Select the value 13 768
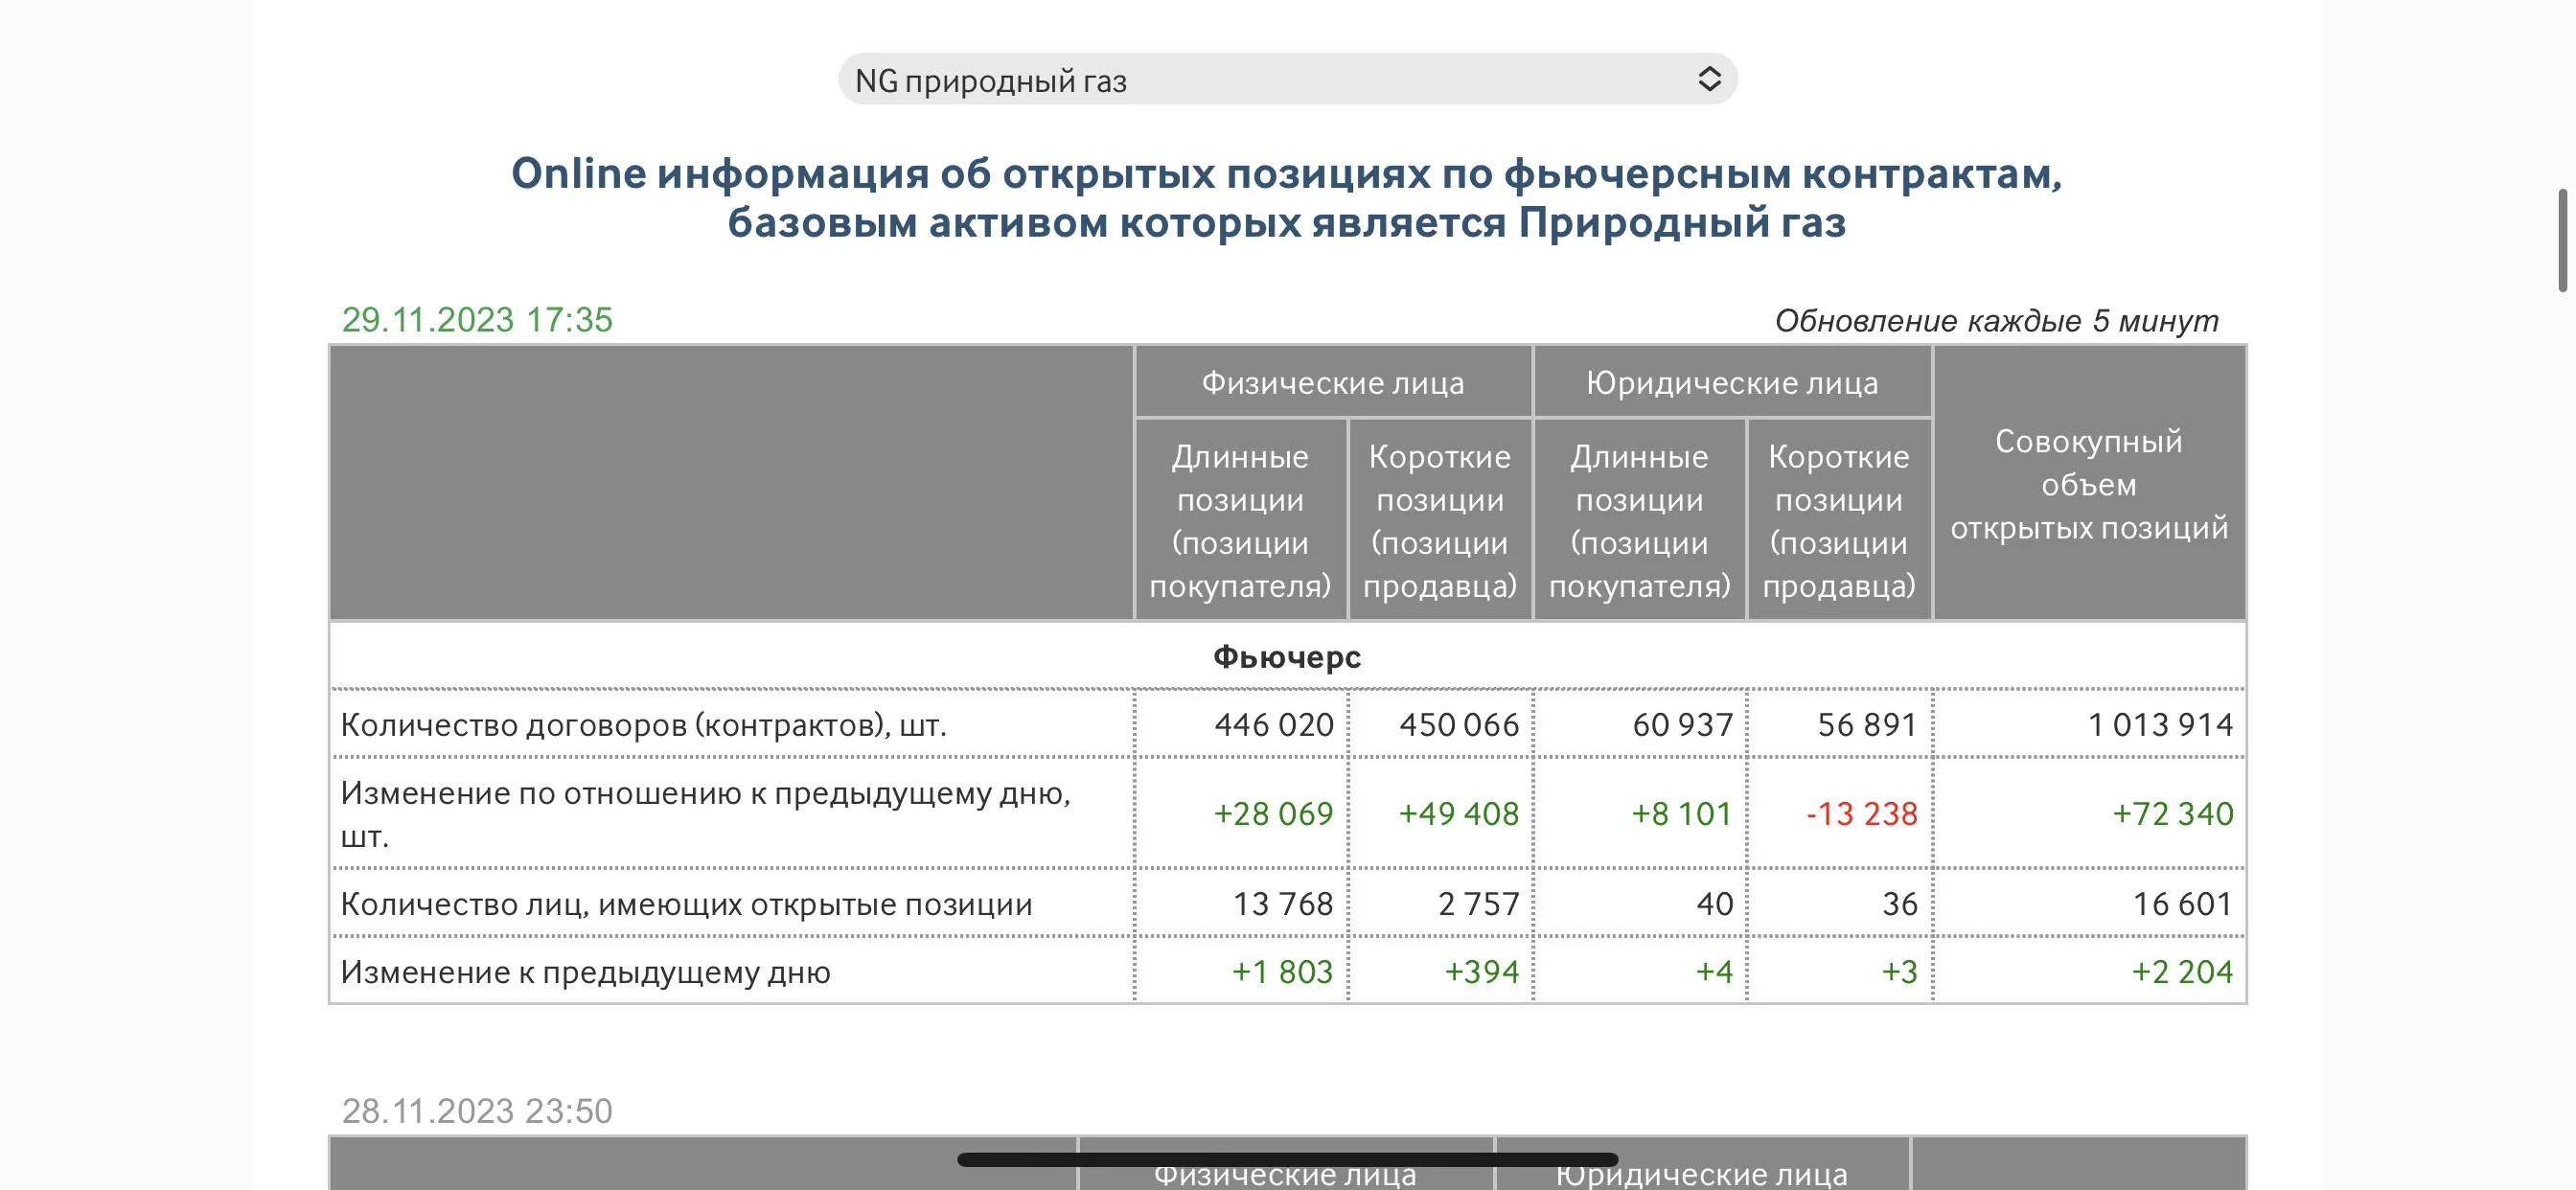 click(1282, 904)
